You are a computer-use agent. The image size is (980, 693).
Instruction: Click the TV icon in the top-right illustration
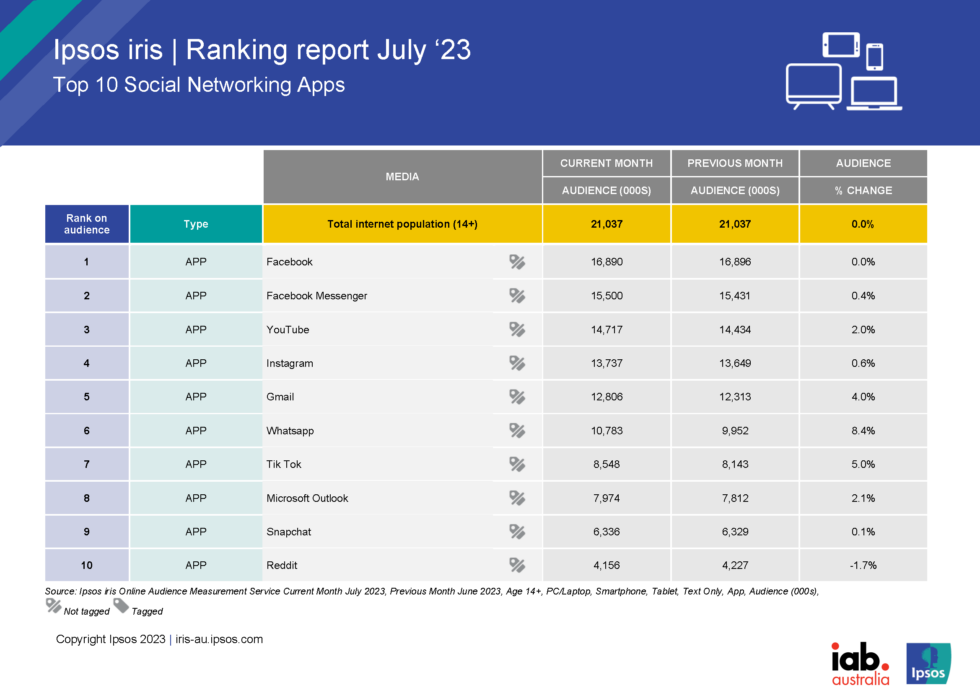tap(812, 84)
